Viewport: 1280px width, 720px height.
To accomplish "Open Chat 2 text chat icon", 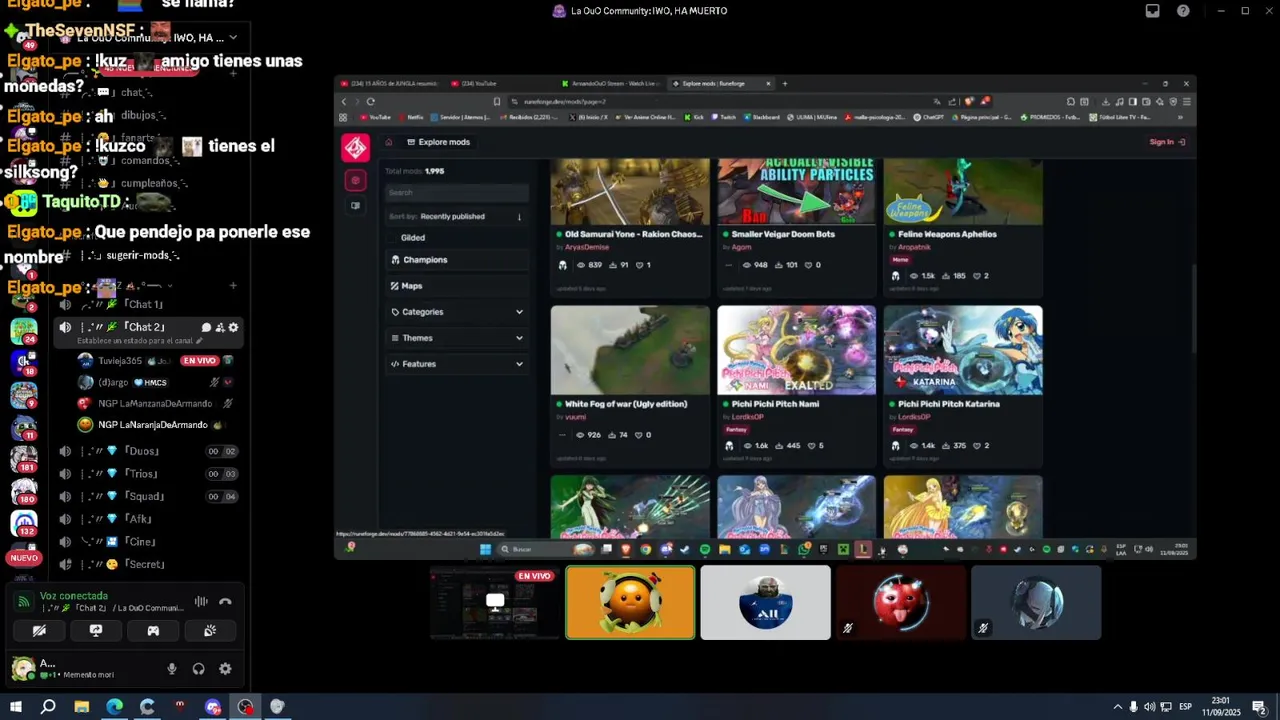I will pos(206,328).
